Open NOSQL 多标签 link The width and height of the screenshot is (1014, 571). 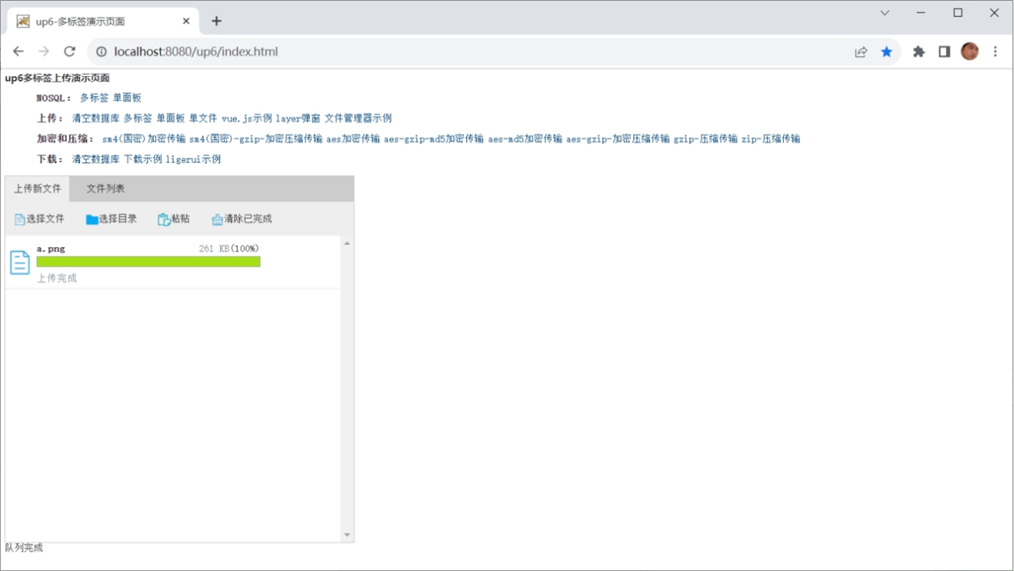click(94, 98)
